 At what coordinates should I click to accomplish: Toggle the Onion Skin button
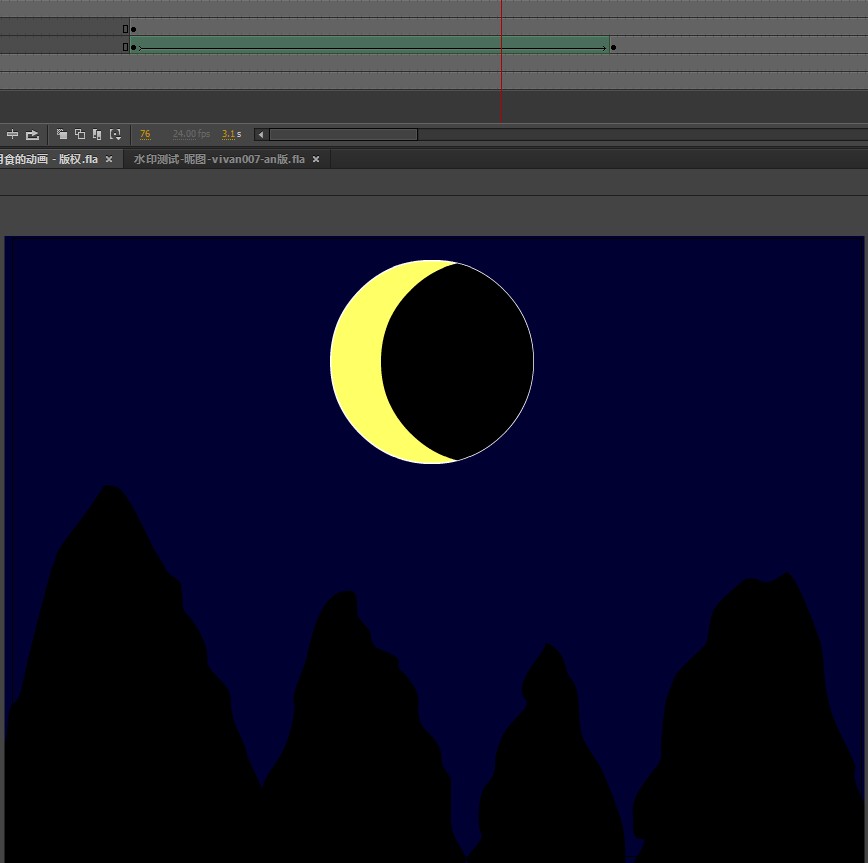point(62,134)
